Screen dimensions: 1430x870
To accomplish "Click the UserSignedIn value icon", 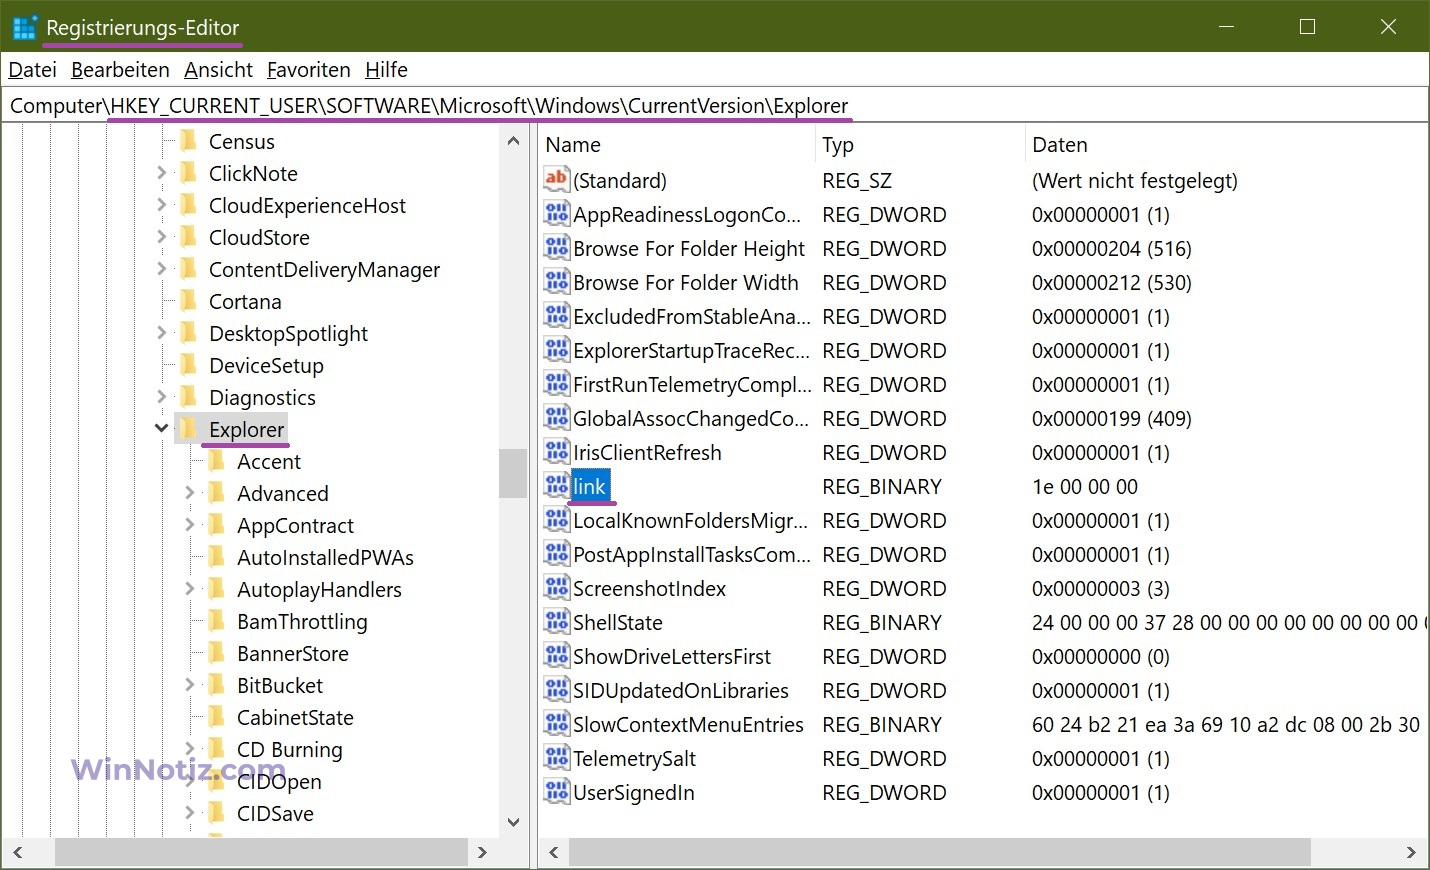I will 556,792.
